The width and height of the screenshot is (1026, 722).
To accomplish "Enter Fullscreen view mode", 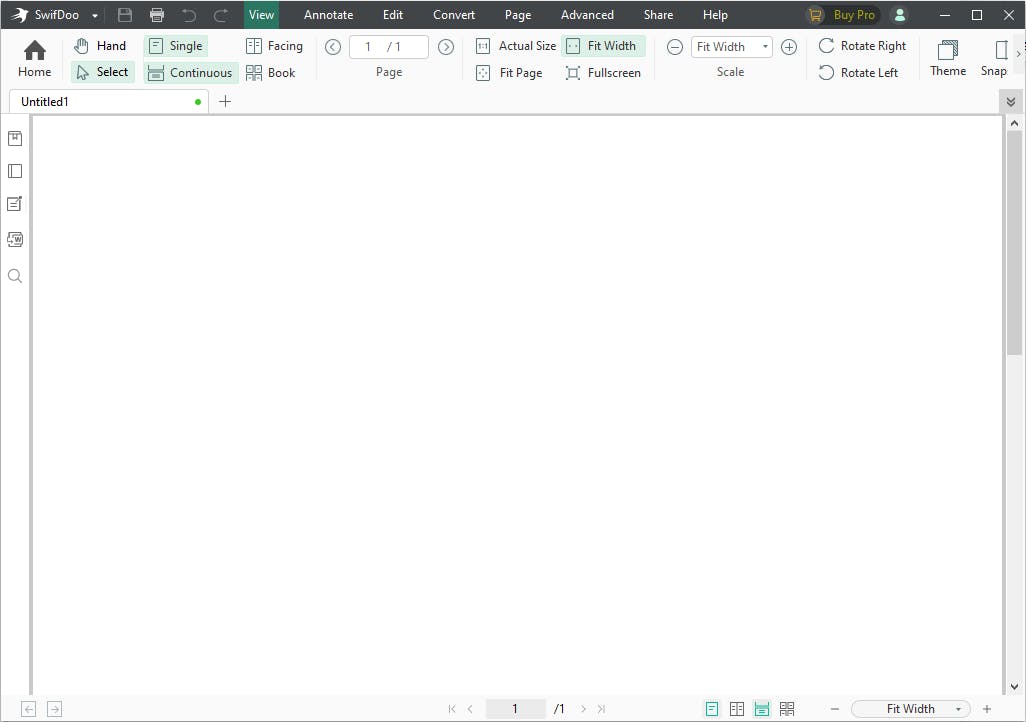I will (x=603, y=73).
